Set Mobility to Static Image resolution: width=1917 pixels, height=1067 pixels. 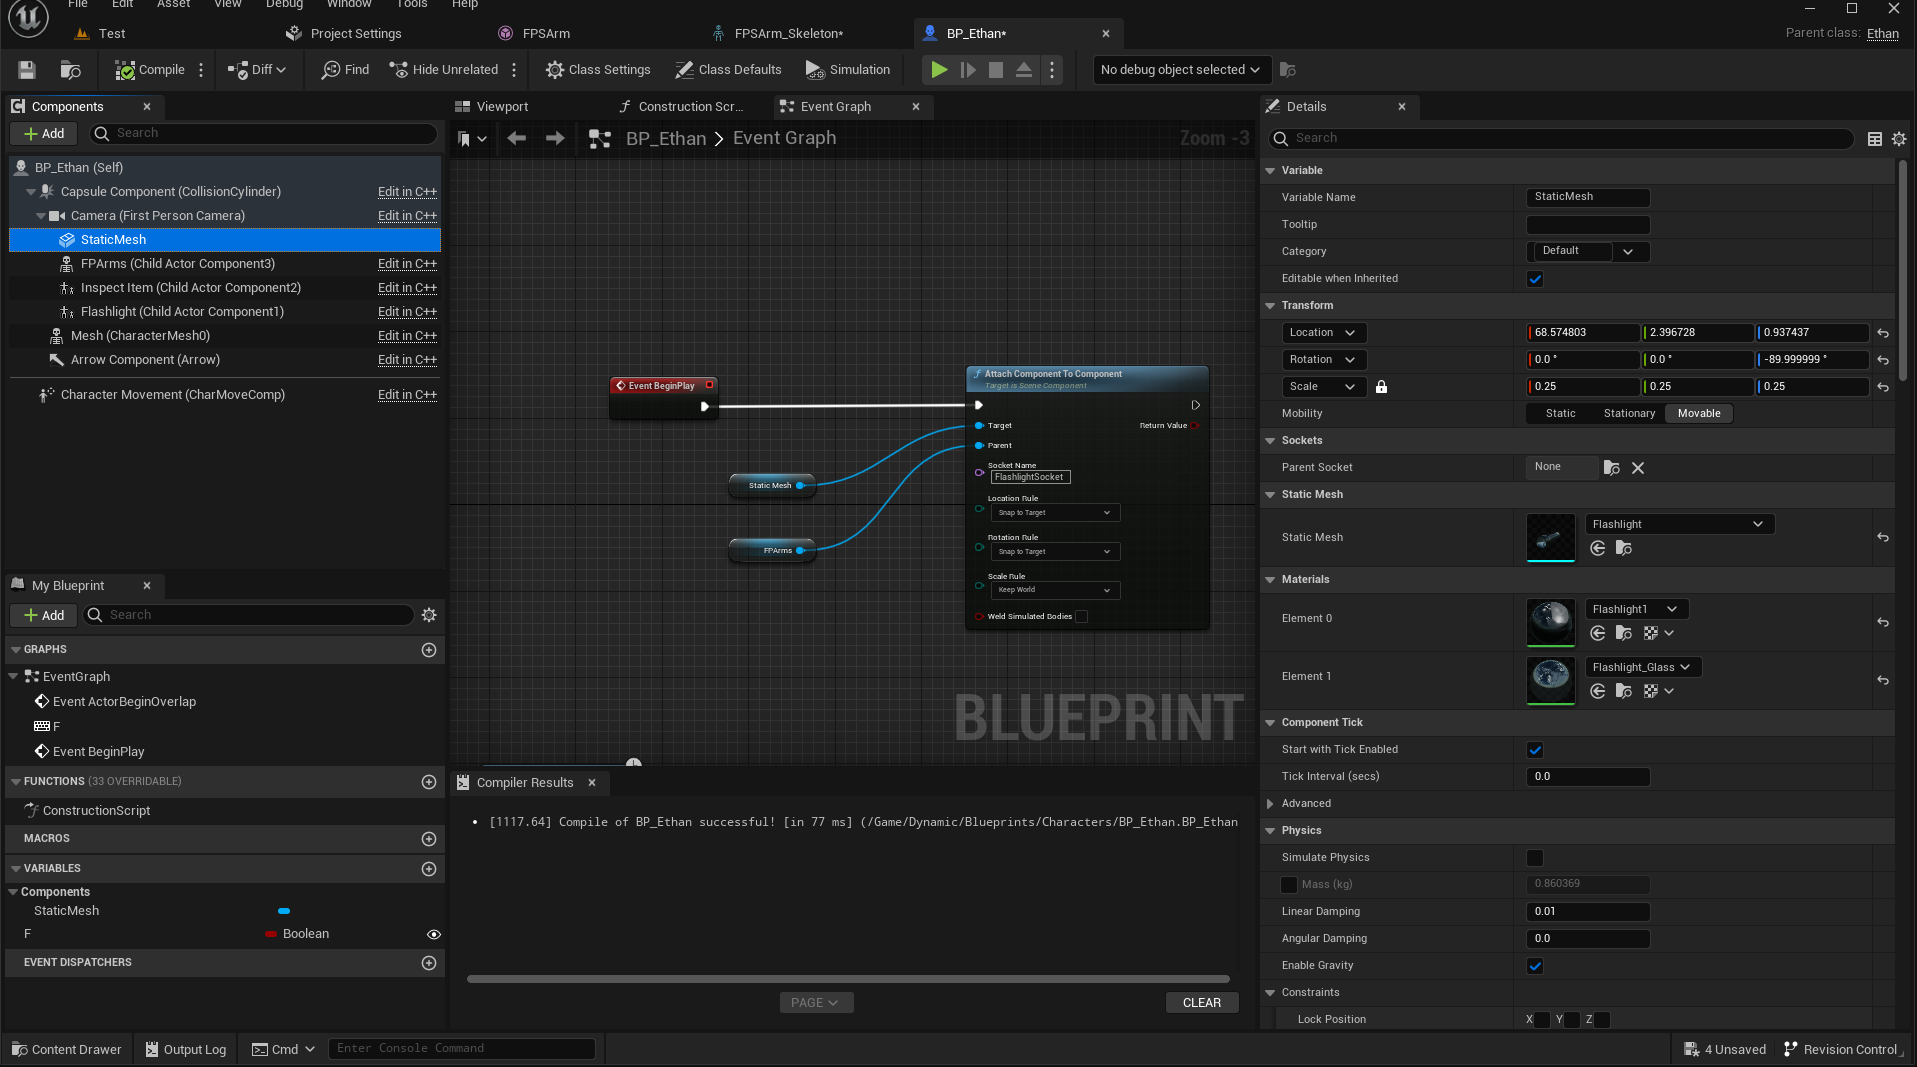point(1560,414)
